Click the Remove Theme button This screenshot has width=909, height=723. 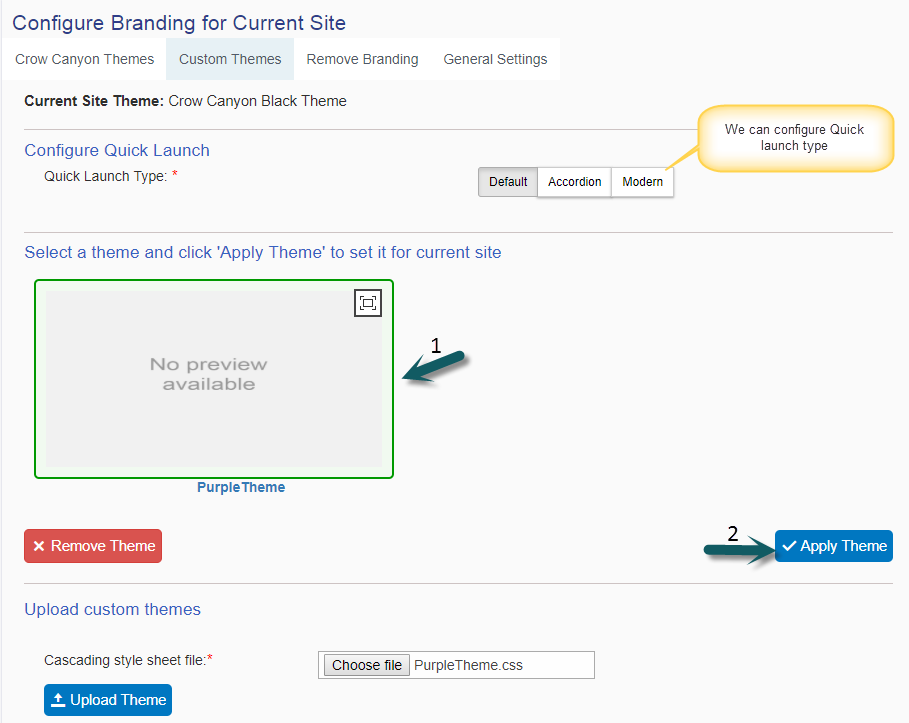pos(93,546)
